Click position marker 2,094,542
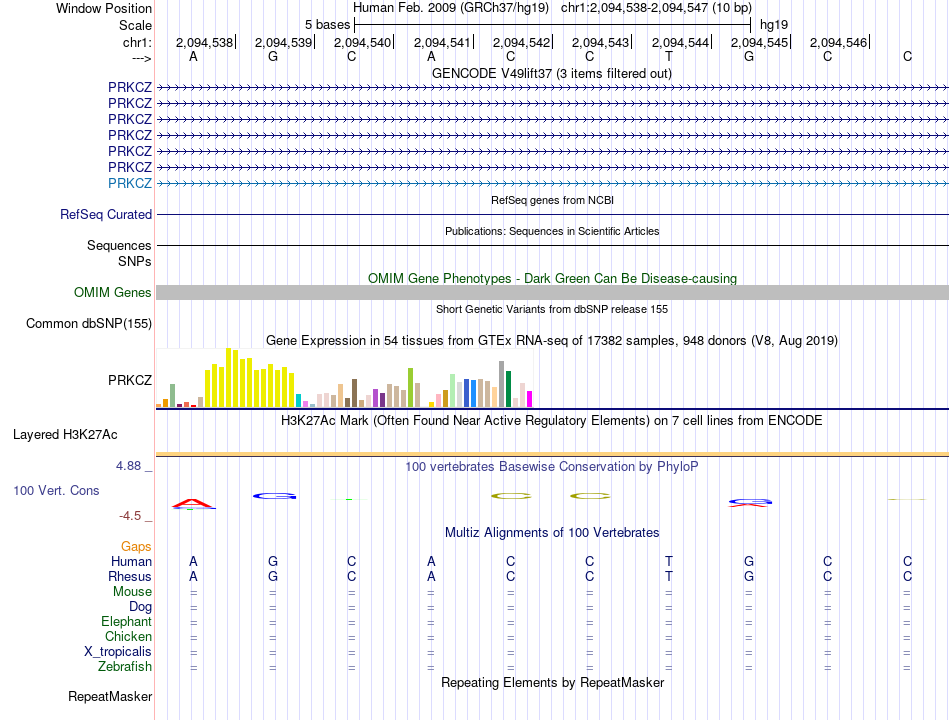950x720 pixels. [x=522, y=42]
